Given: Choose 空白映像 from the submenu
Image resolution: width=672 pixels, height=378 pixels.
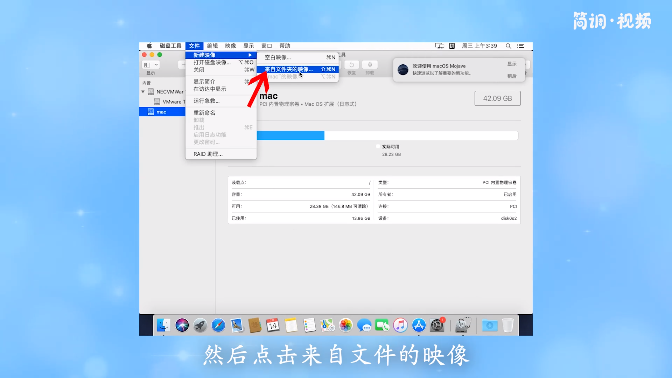Looking at the screenshot, I should pos(298,57).
